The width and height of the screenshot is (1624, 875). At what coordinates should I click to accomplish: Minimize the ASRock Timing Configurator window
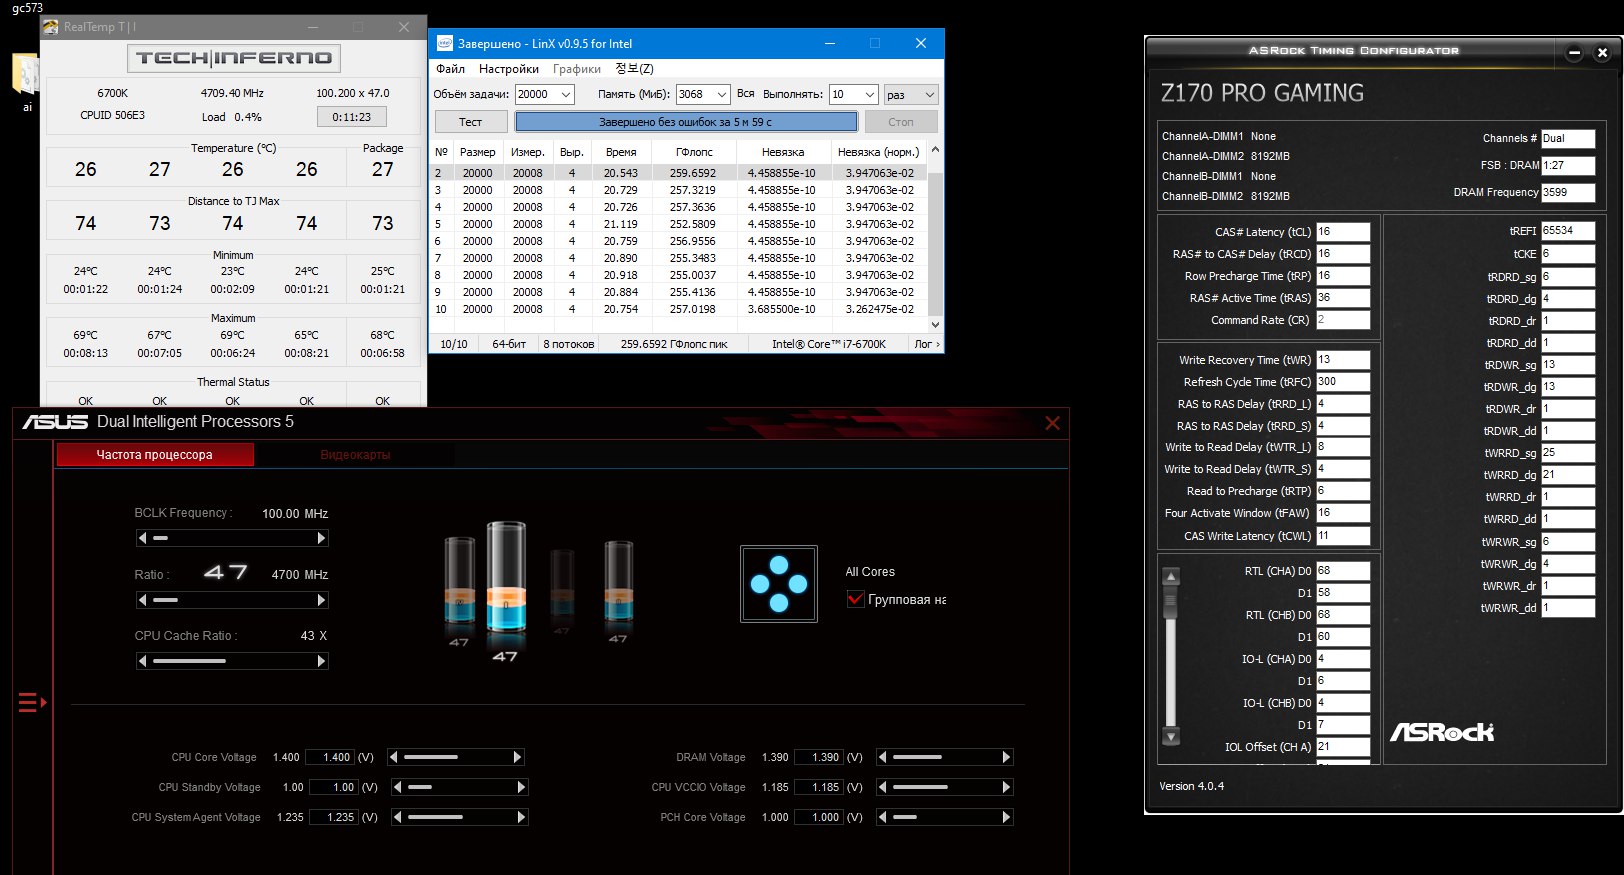coord(1574,53)
